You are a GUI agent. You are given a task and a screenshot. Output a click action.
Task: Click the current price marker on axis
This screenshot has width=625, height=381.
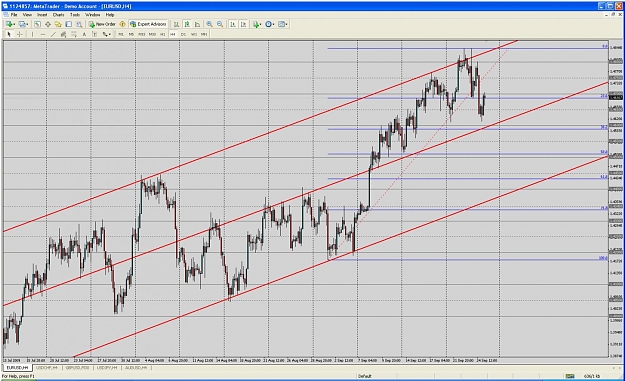click(616, 98)
